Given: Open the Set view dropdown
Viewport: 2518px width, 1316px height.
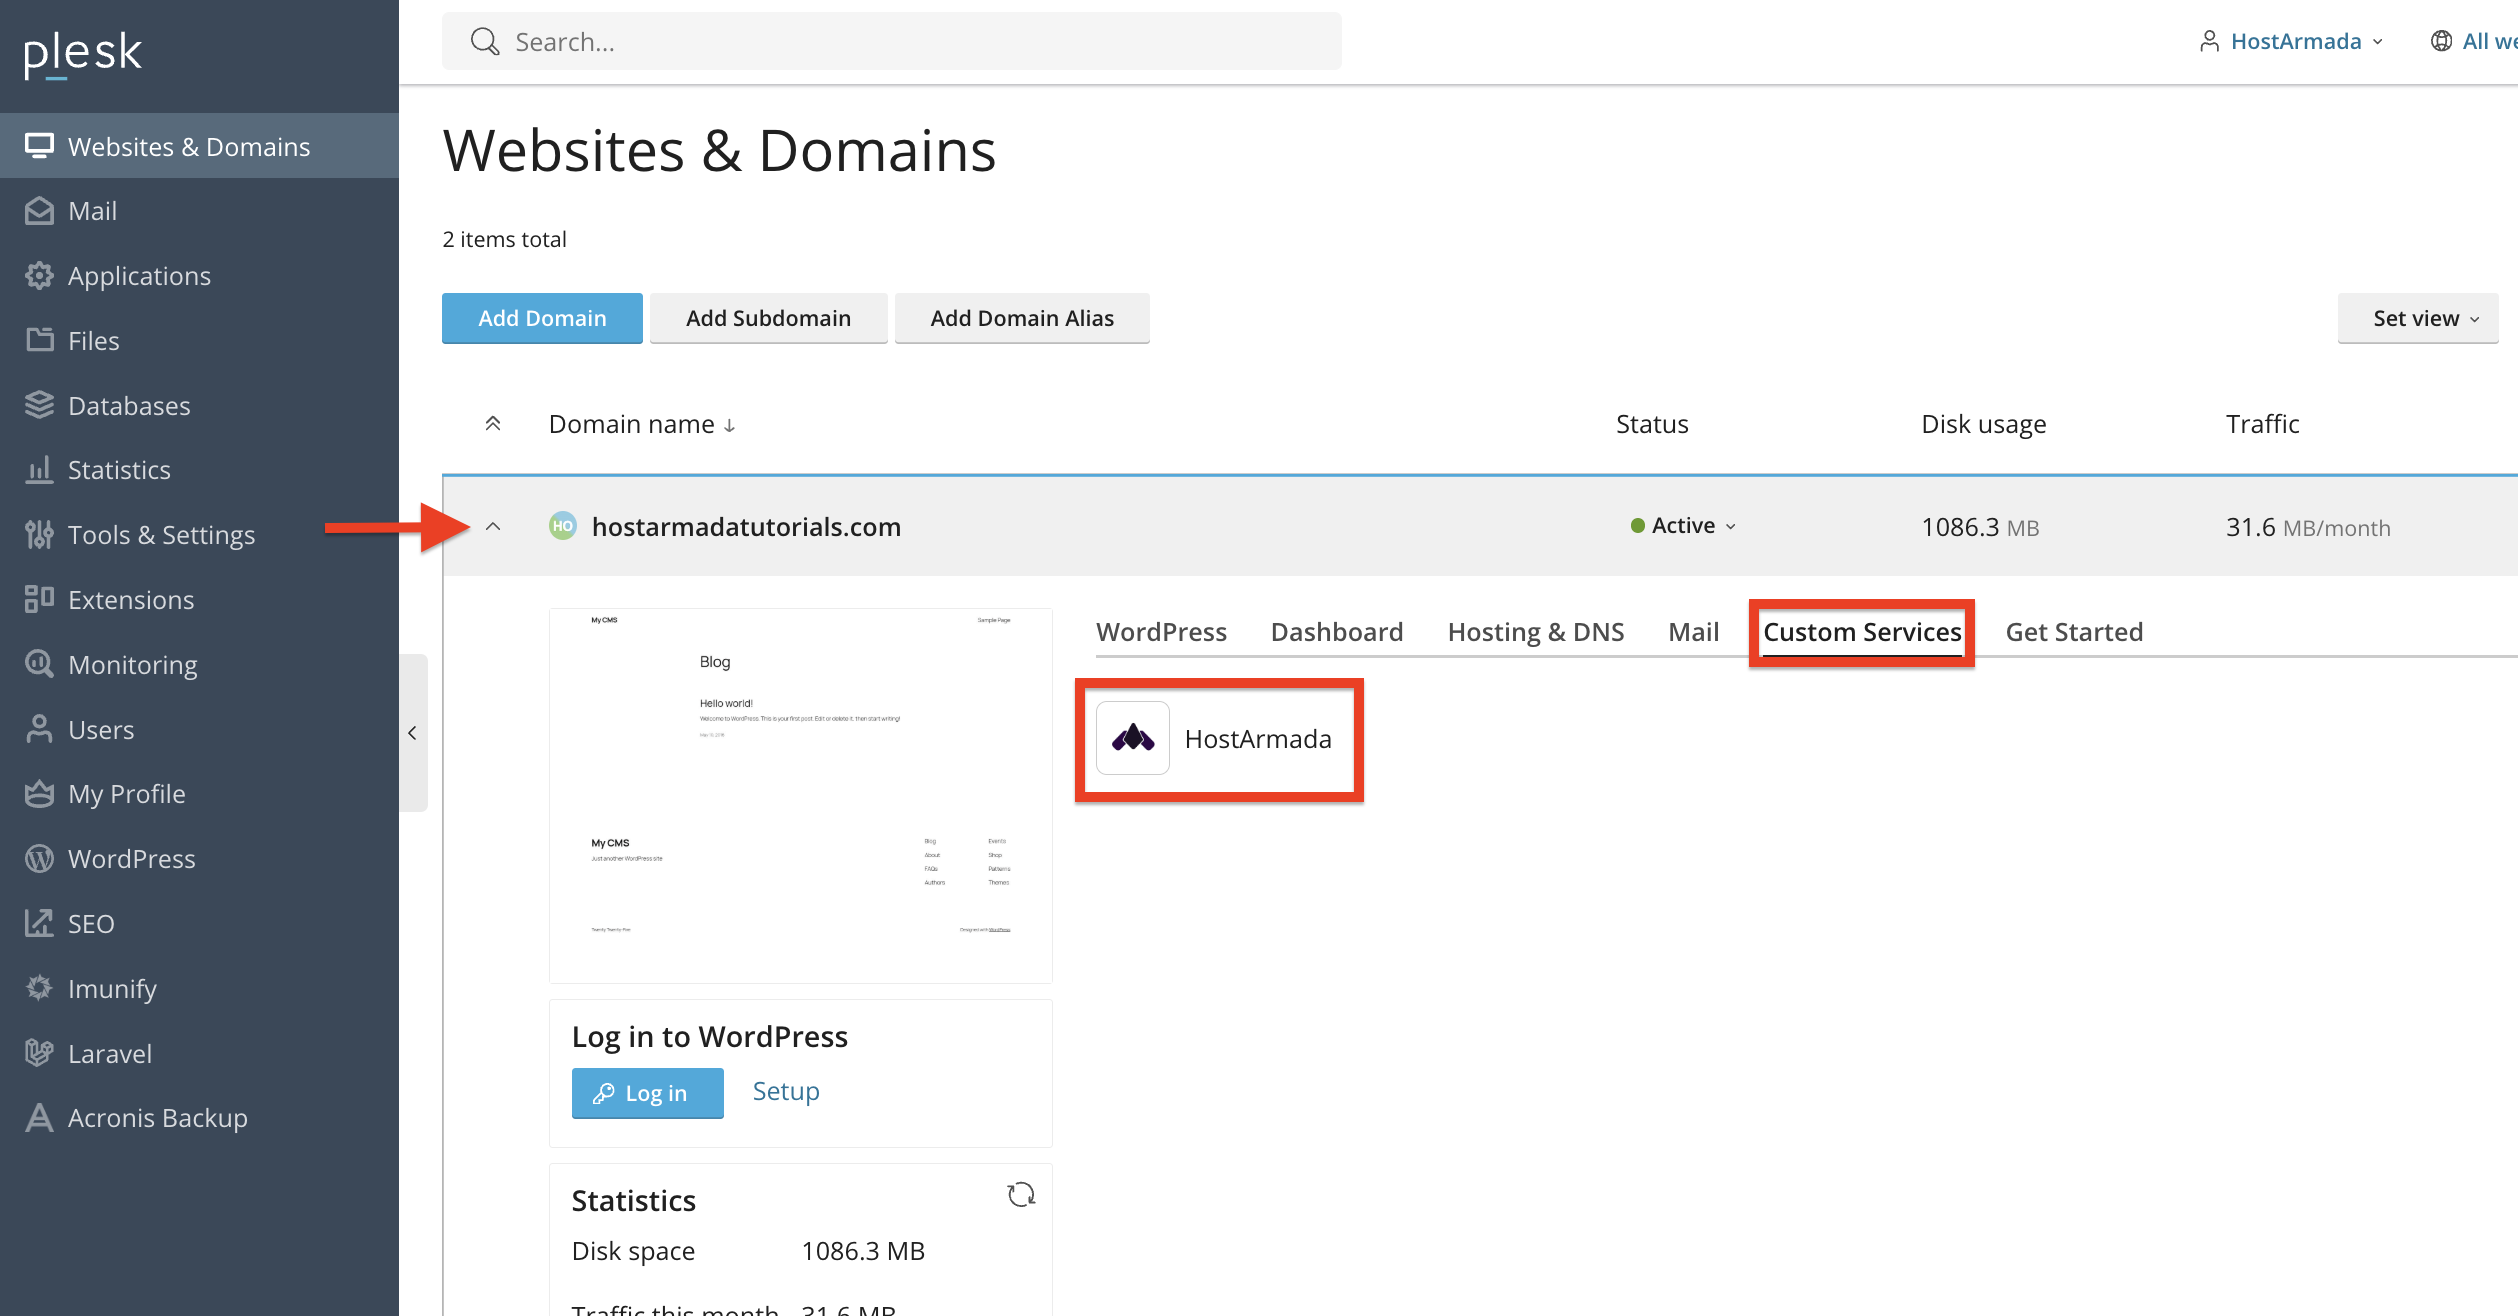Looking at the screenshot, I should point(2418,318).
